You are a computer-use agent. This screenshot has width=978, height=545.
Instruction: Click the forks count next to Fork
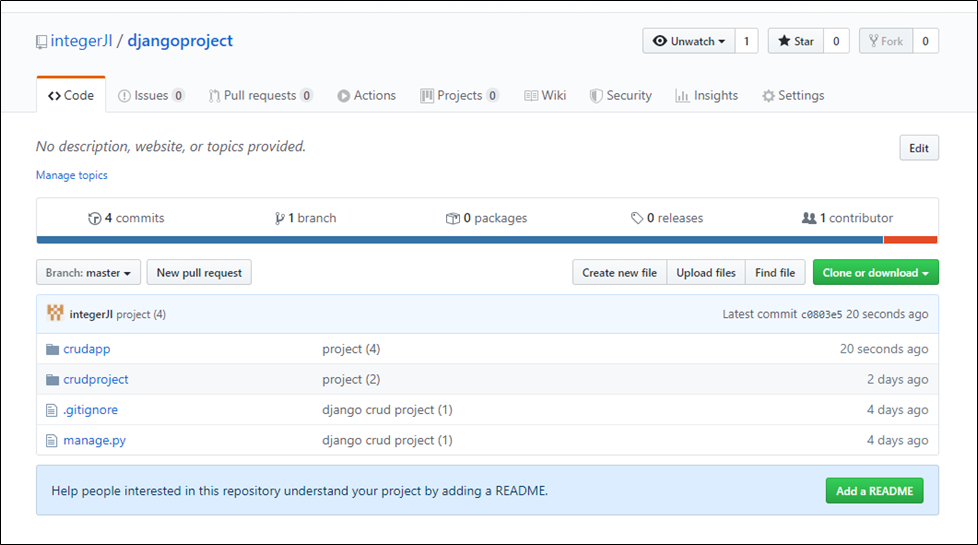[926, 41]
